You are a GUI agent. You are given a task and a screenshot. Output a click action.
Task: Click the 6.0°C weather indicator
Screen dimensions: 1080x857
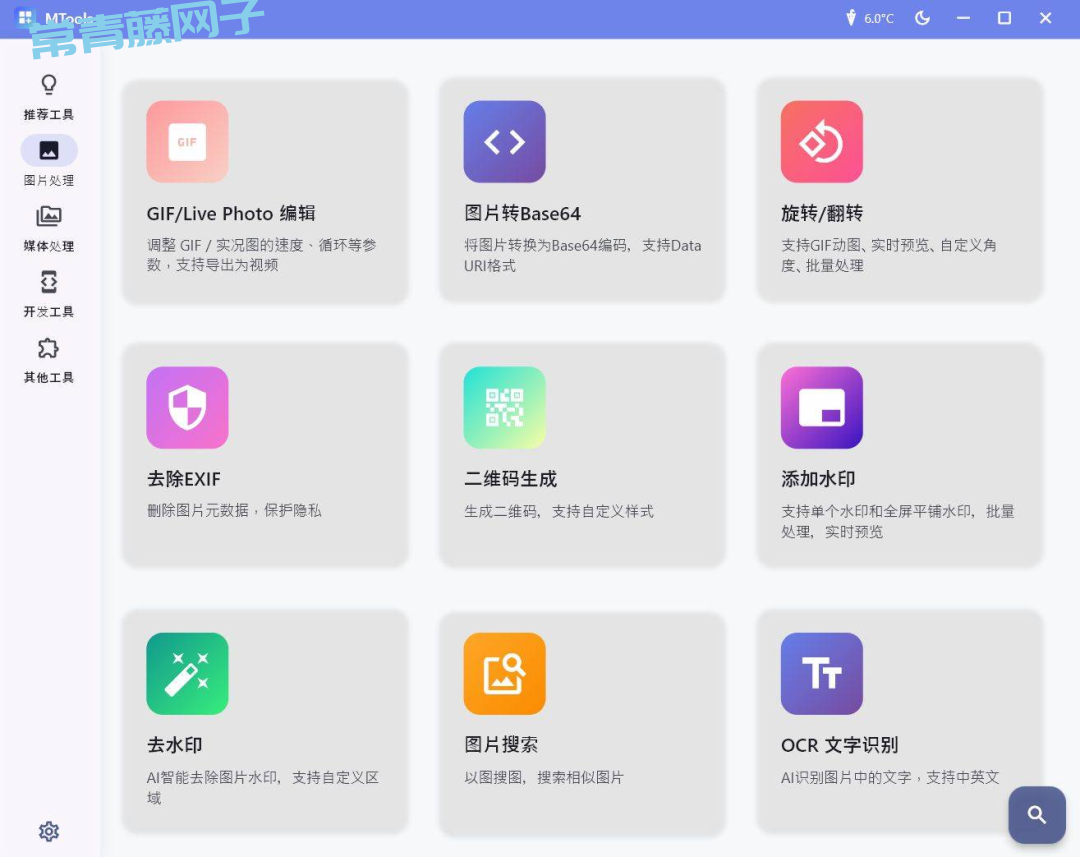(x=870, y=18)
